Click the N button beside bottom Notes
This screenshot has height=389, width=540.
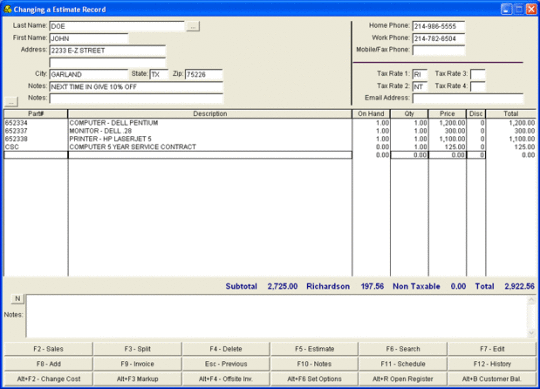(18, 299)
